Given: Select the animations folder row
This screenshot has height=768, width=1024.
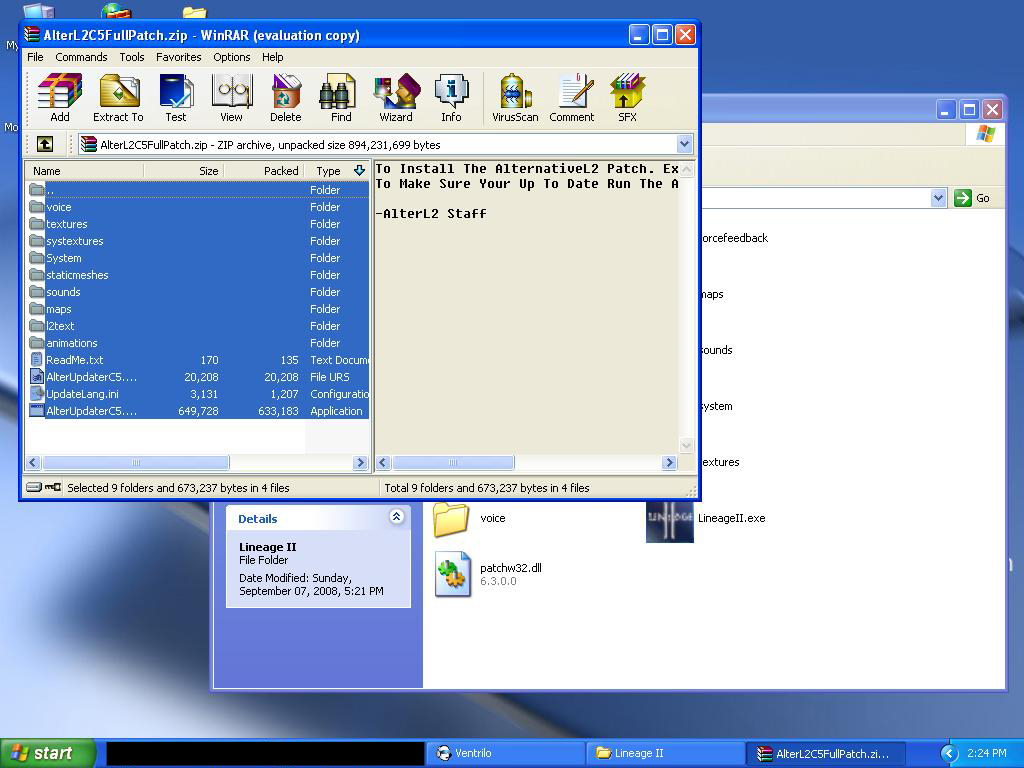Looking at the screenshot, I should click(198, 343).
